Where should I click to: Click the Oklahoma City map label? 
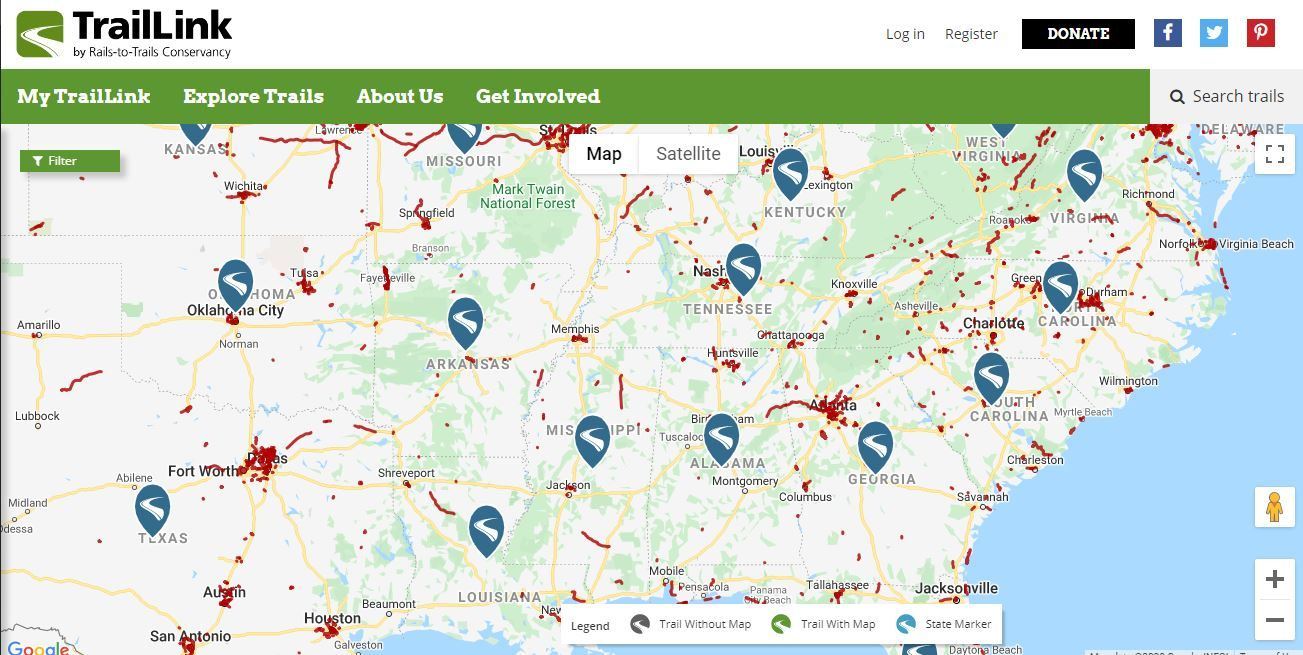point(236,310)
